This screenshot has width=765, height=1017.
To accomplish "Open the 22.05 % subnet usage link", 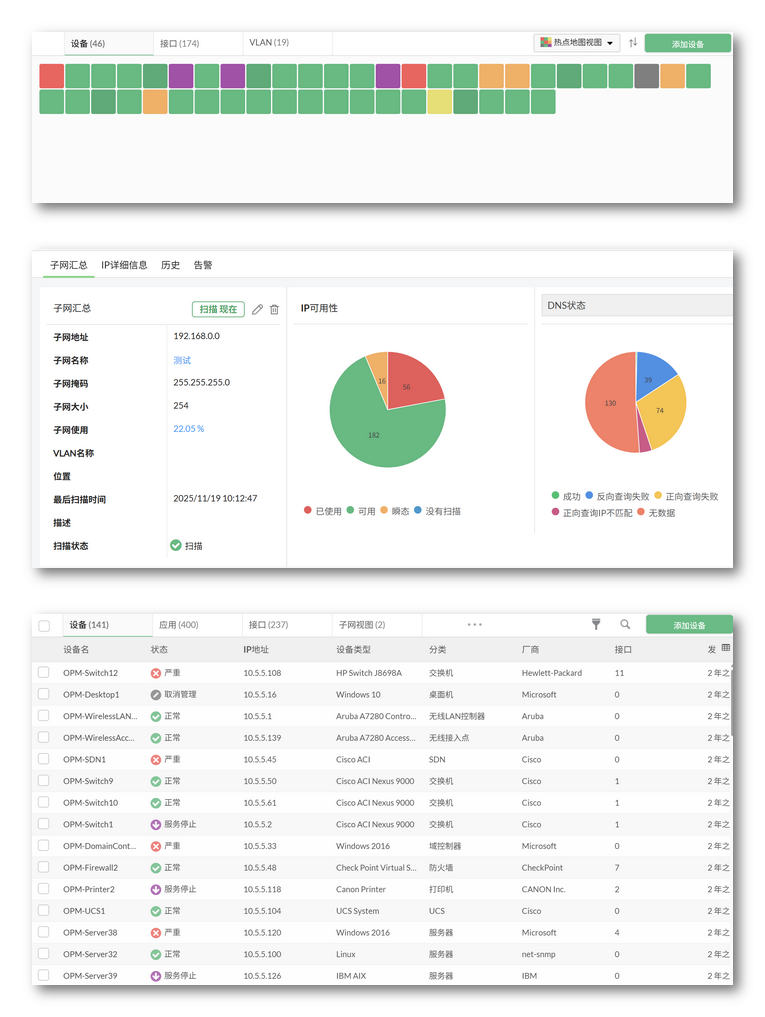I will 188,429.
